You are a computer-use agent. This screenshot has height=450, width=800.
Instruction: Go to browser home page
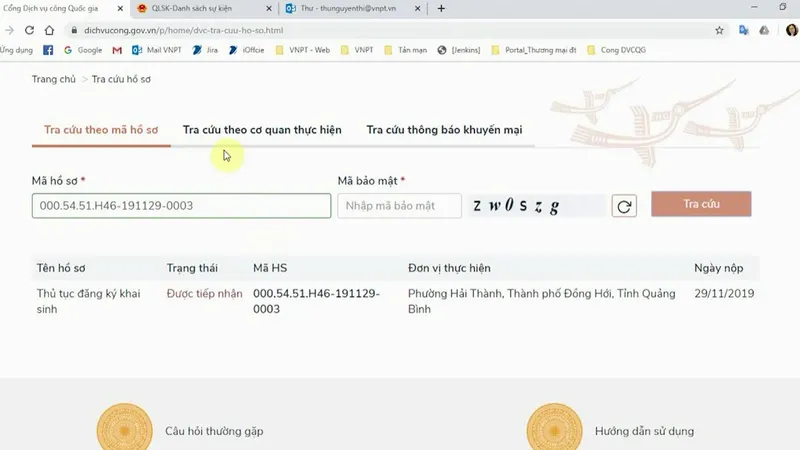pyautogui.click(x=49, y=31)
